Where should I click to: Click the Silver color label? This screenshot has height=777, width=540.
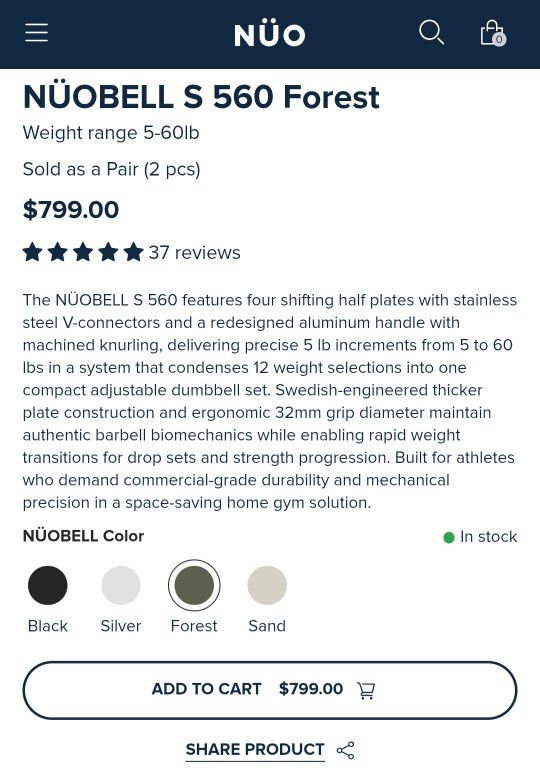(x=121, y=626)
